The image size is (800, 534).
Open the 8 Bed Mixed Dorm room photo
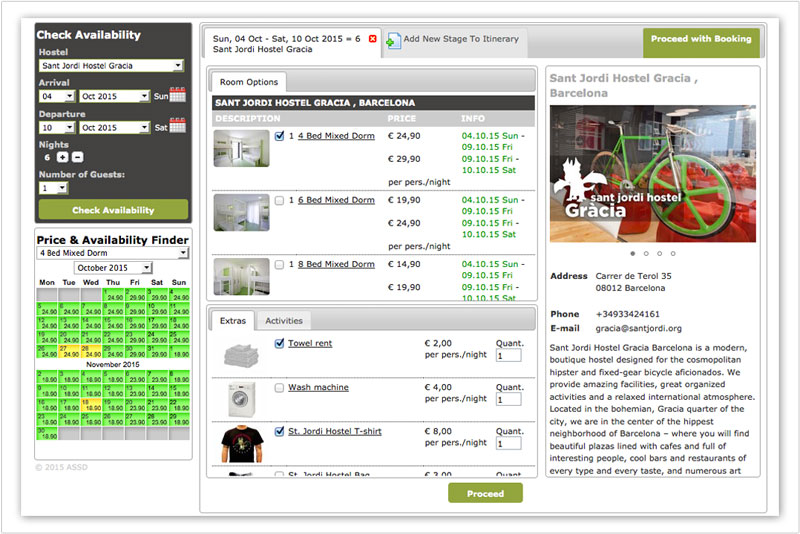pyautogui.click(x=241, y=276)
